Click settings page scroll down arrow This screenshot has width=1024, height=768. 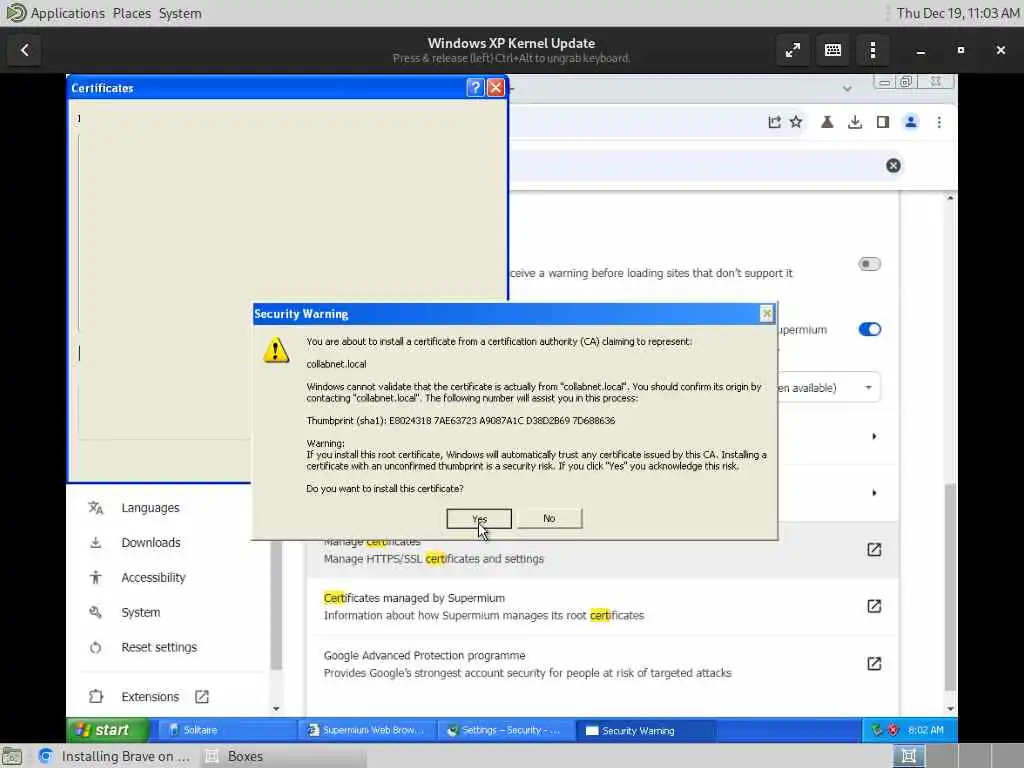[950, 709]
